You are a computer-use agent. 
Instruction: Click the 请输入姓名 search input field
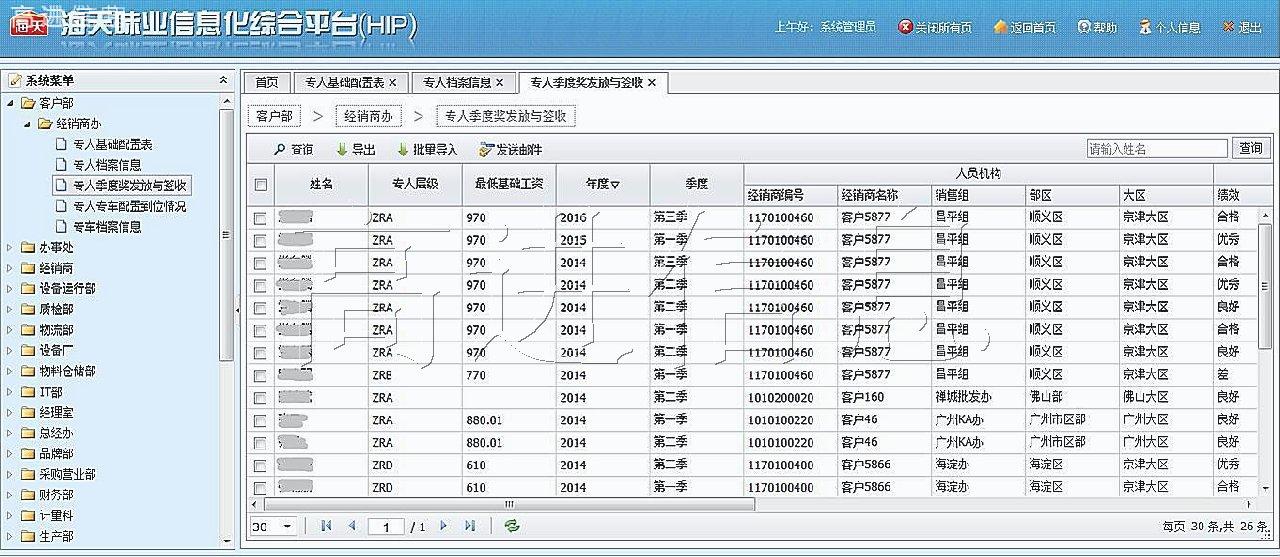click(x=1156, y=149)
